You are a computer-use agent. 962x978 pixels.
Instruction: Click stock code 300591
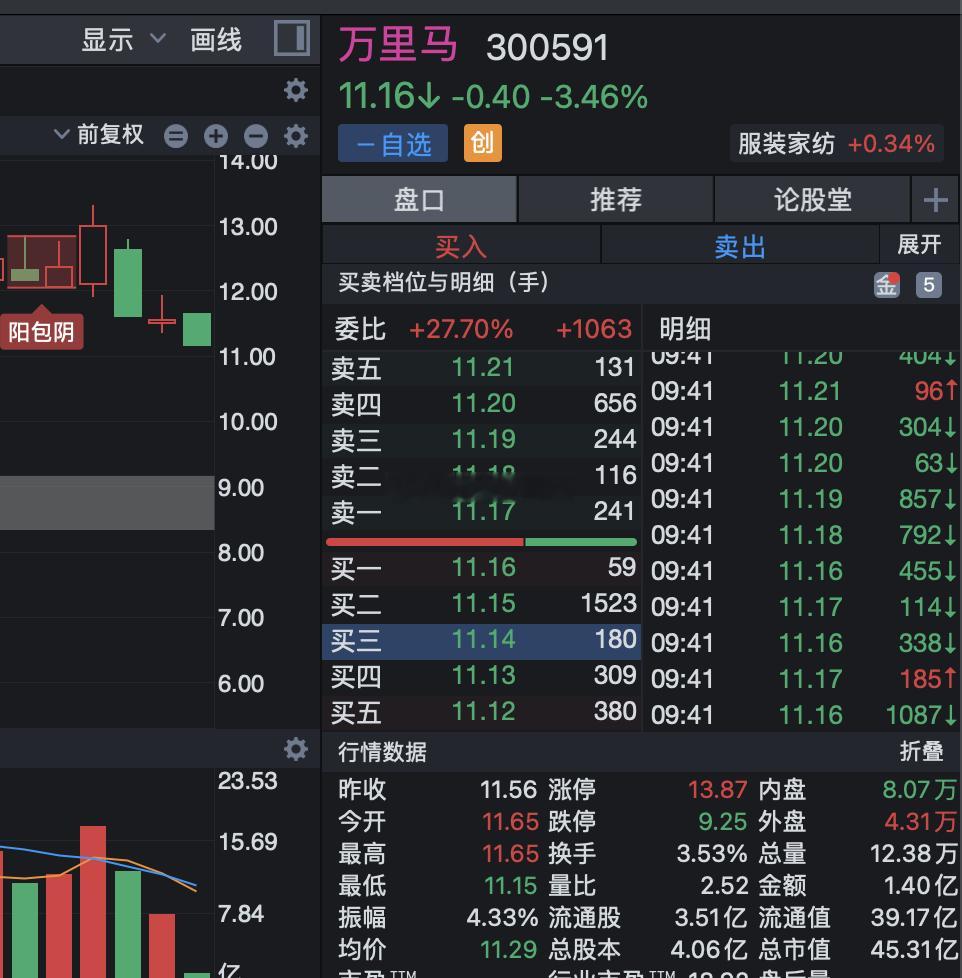(547, 47)
